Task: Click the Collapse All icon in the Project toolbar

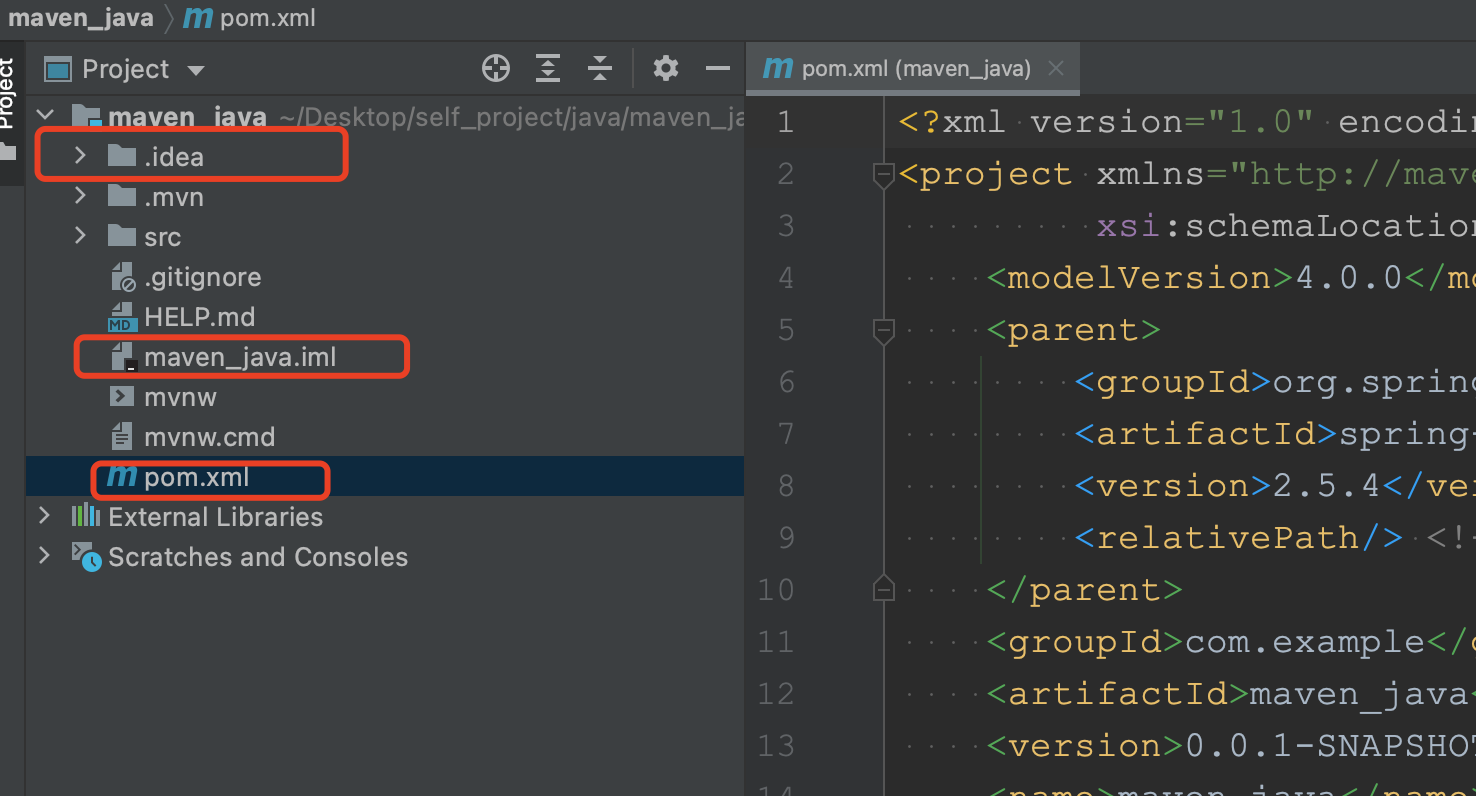Action: 600,69
